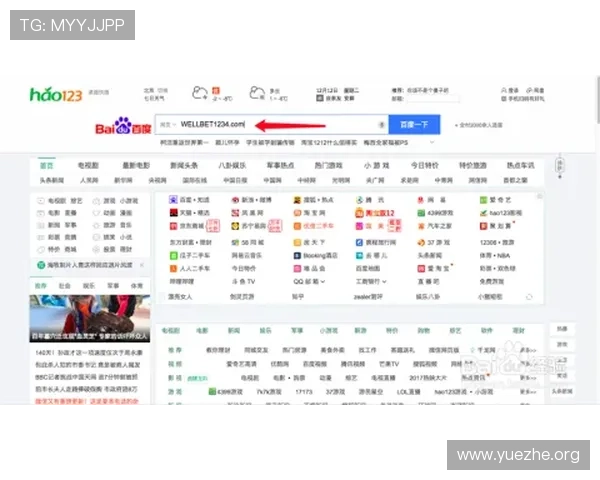Open the 小游戏 navigation tab

pos(377,165)
